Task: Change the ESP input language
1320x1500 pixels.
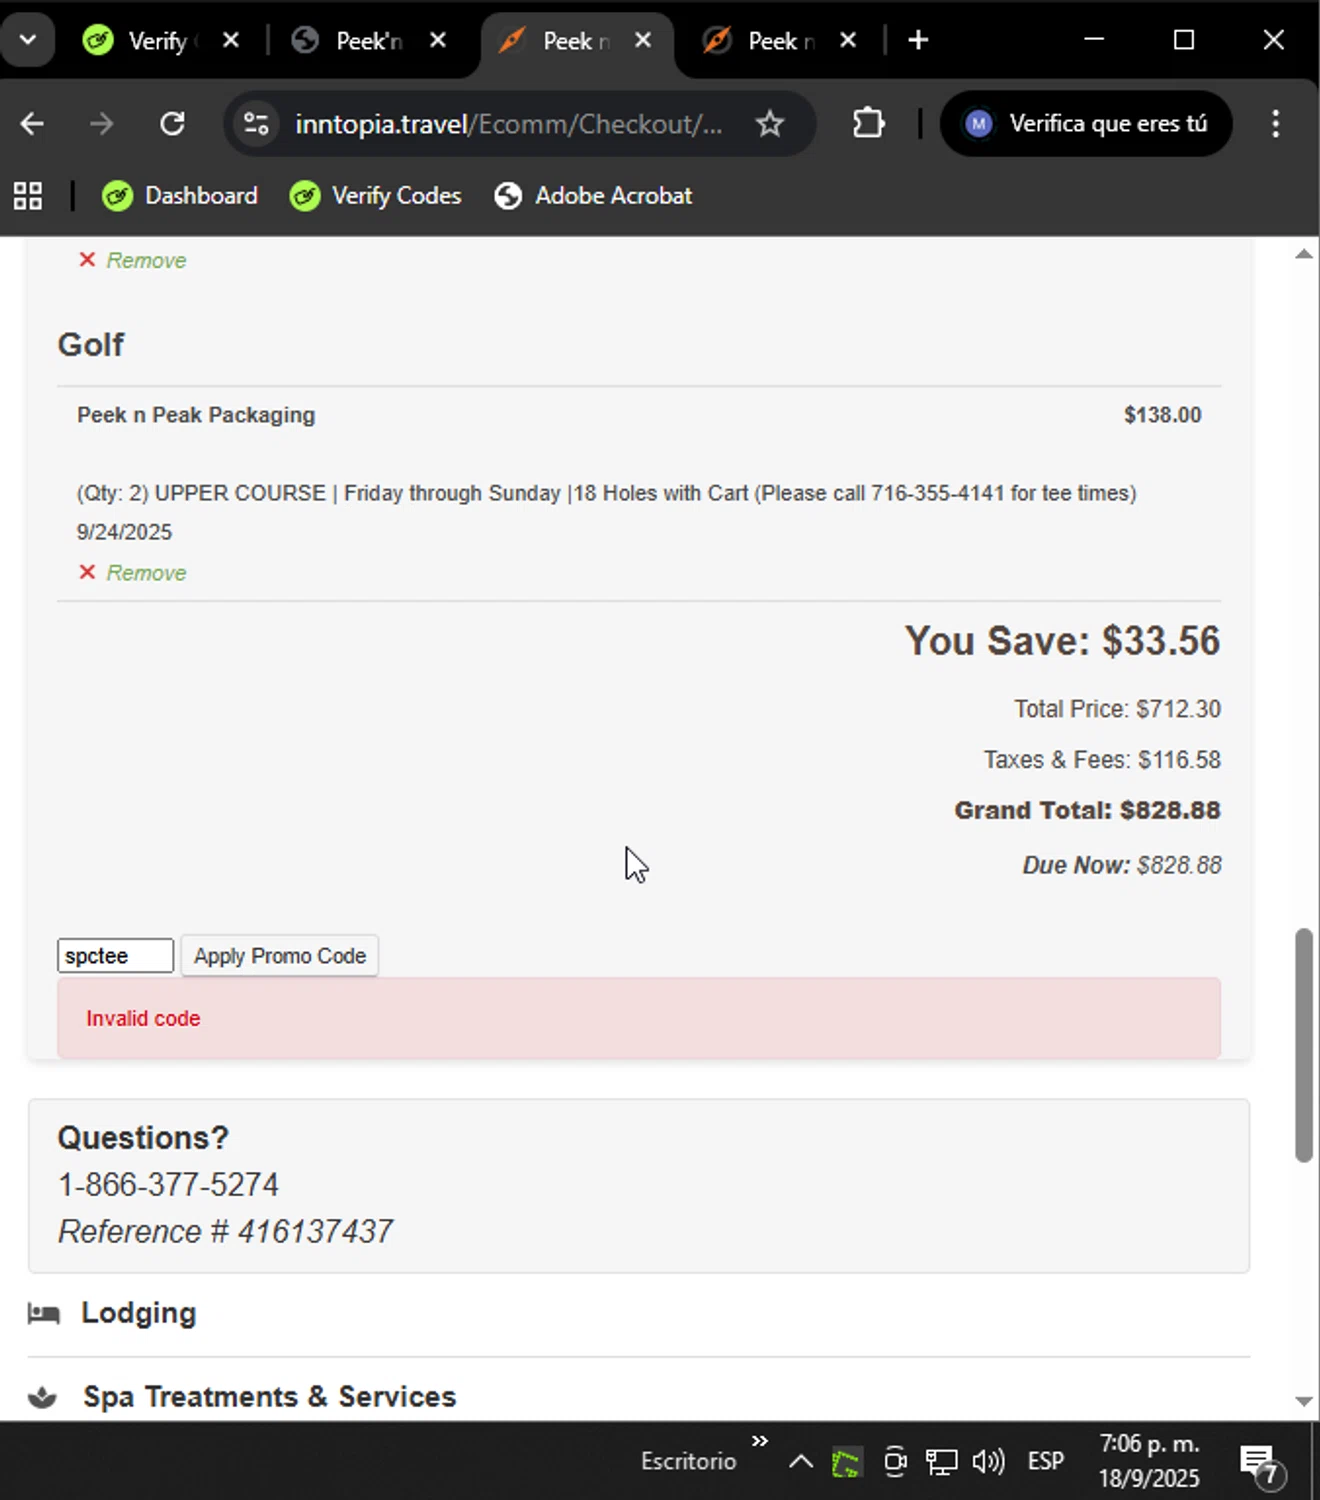Action: (1045, 1462)
